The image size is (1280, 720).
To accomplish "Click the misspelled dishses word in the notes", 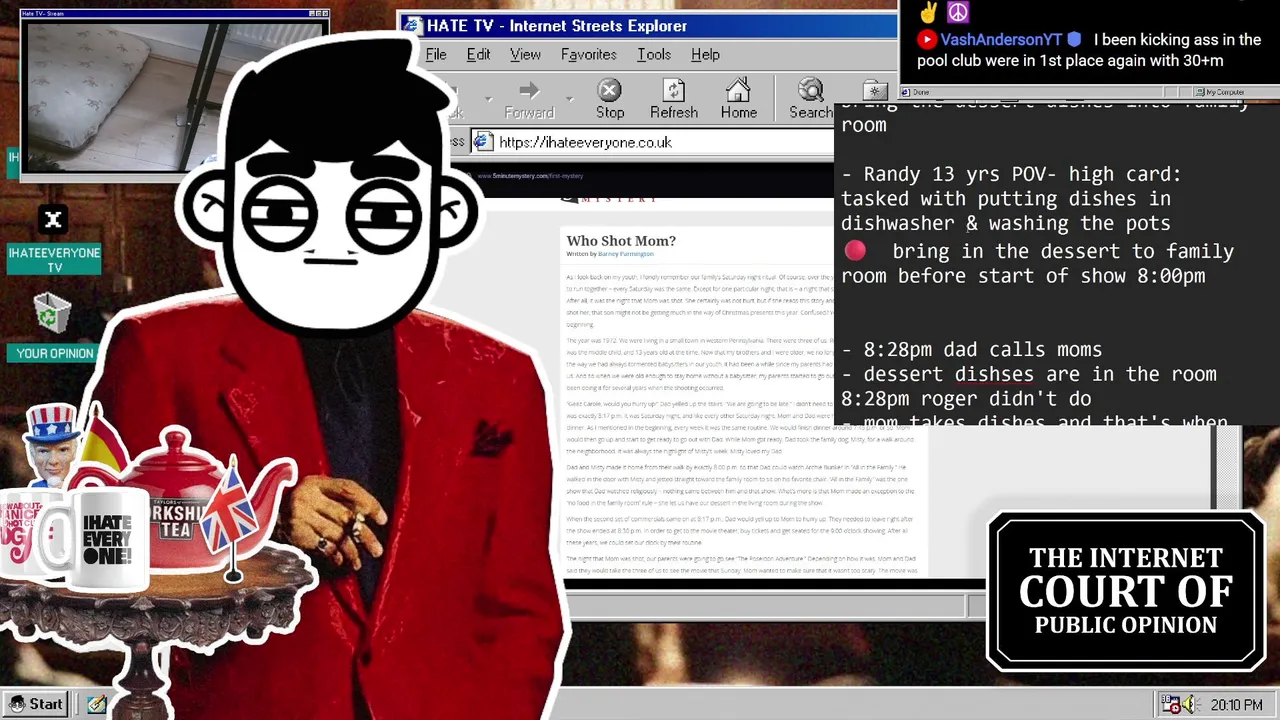I will pyautogui.click(x=994, y=374).
